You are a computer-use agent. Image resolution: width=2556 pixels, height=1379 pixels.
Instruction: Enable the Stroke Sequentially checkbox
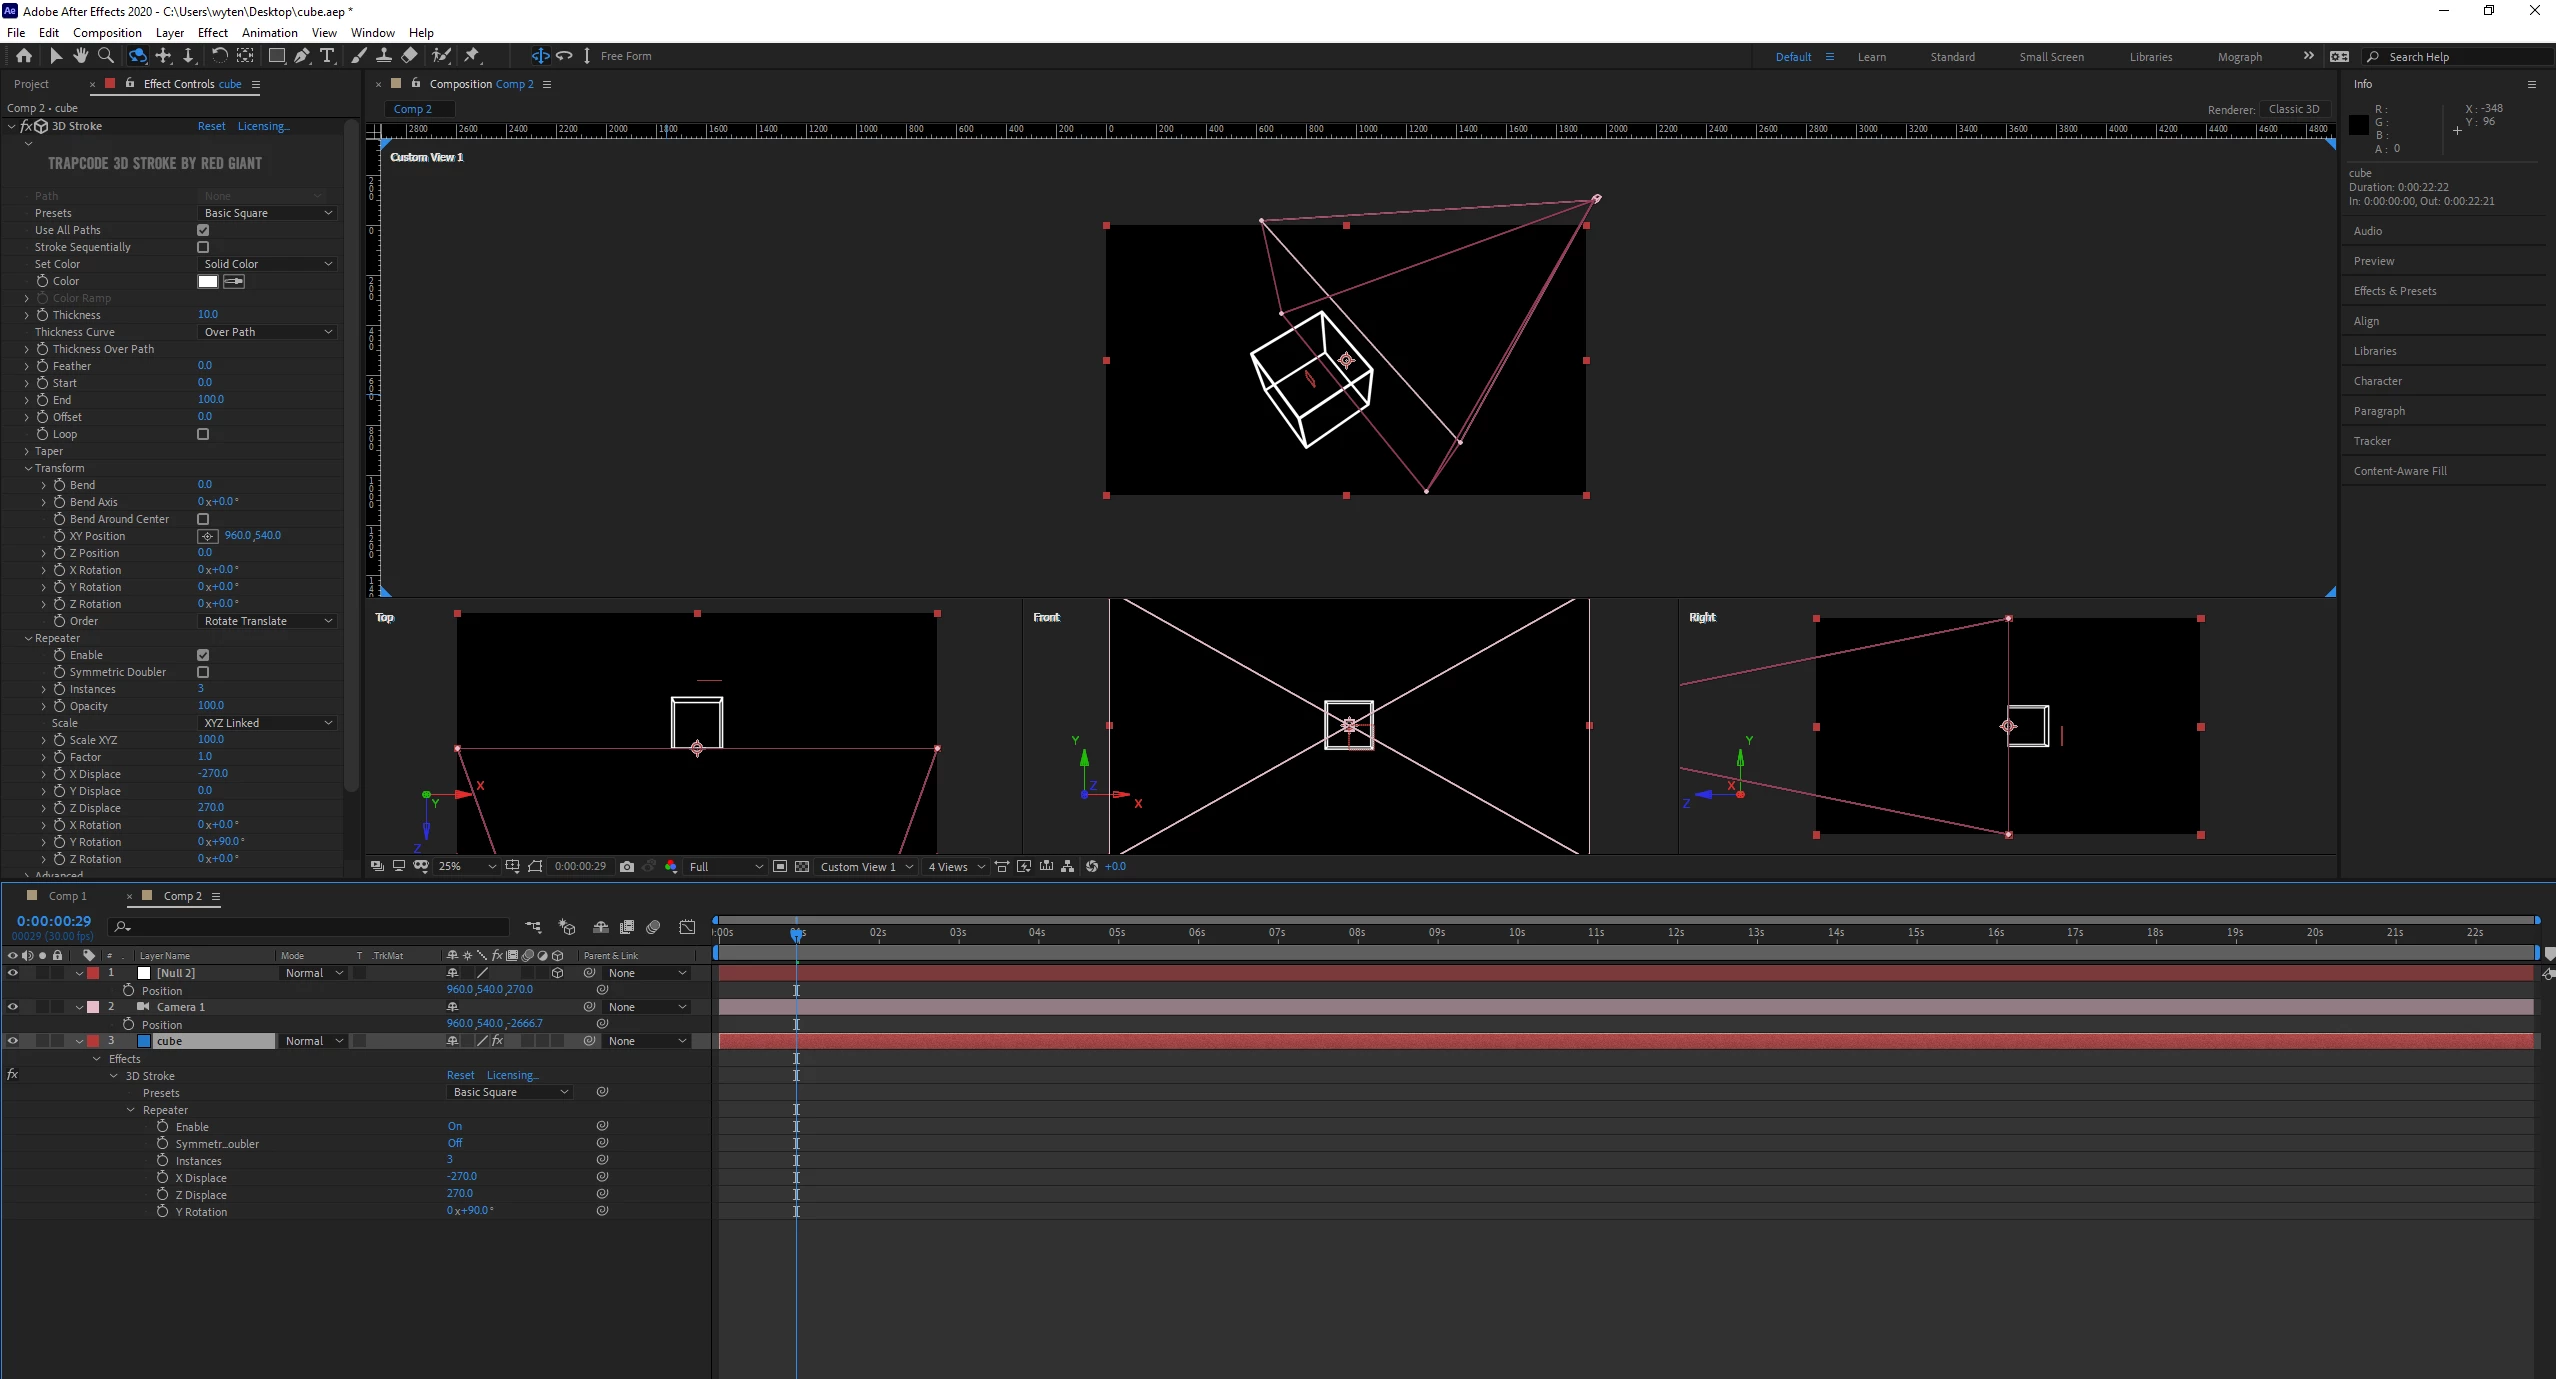tap(203, 247)
